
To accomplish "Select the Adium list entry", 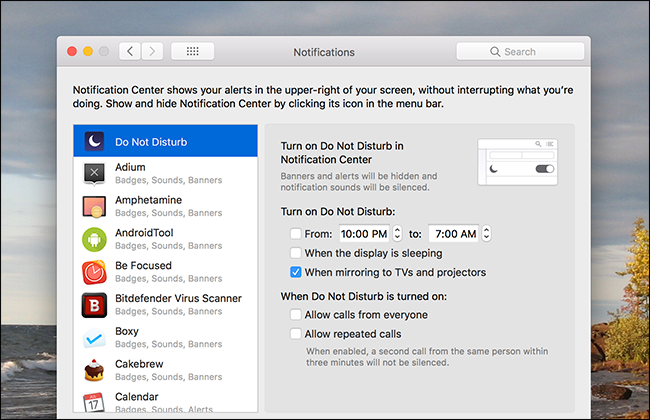I will (165, 173).
